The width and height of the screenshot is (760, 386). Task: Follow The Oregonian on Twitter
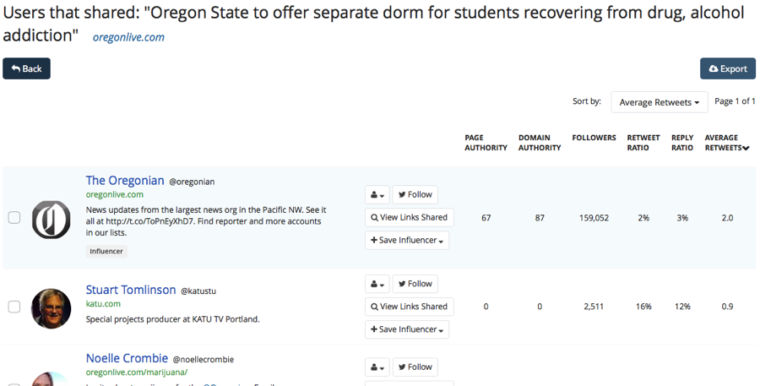pyautogui.click(x=415, y=194)
